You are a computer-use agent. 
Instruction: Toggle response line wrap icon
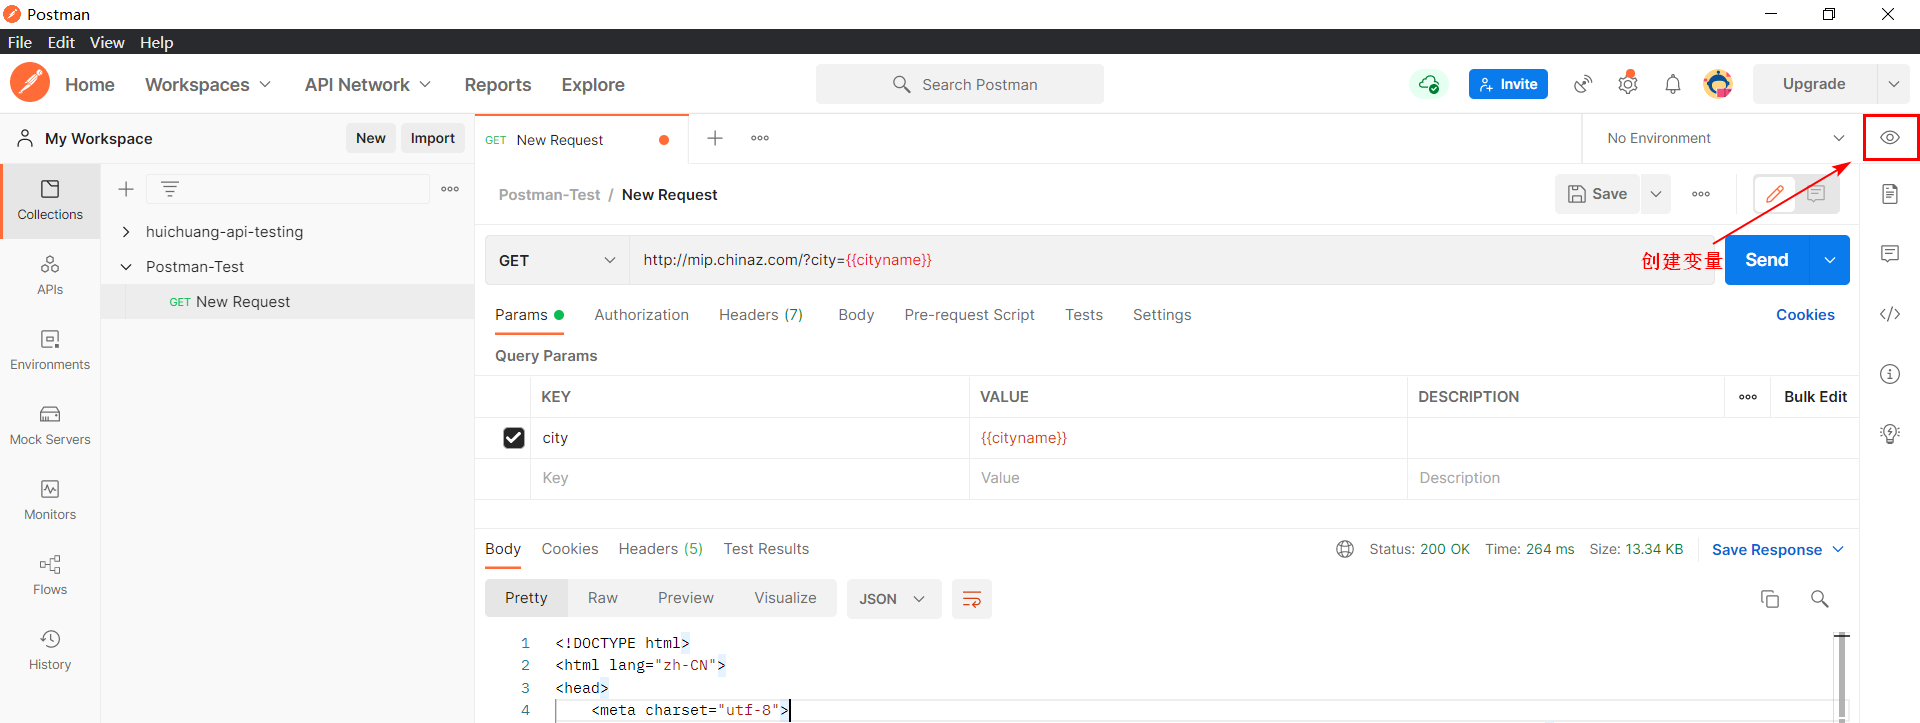point(971,599)
